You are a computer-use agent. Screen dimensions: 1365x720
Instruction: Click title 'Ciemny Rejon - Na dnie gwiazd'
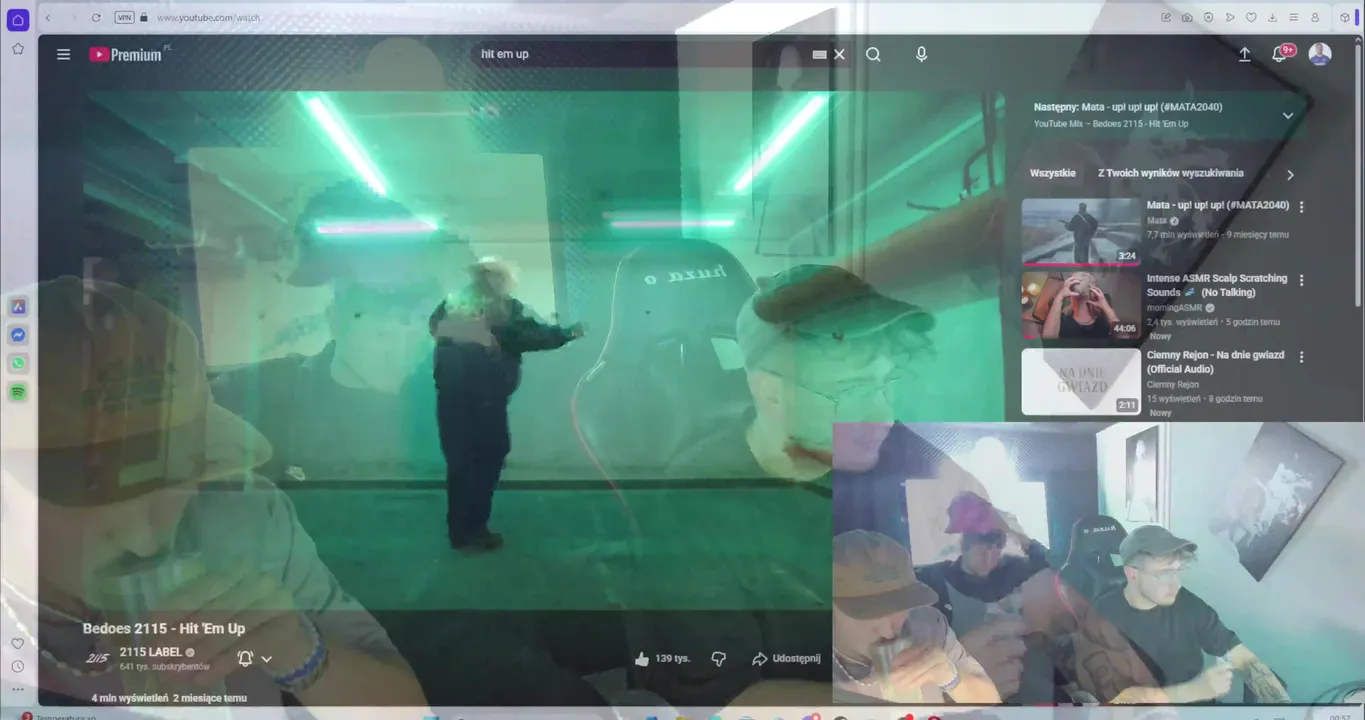(x=1216, y=362)
